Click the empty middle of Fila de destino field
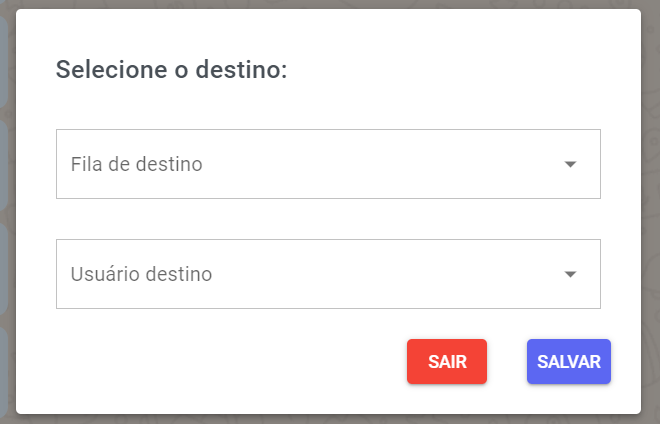This screenshot has height=424, width=660. (x=380, y=164)
